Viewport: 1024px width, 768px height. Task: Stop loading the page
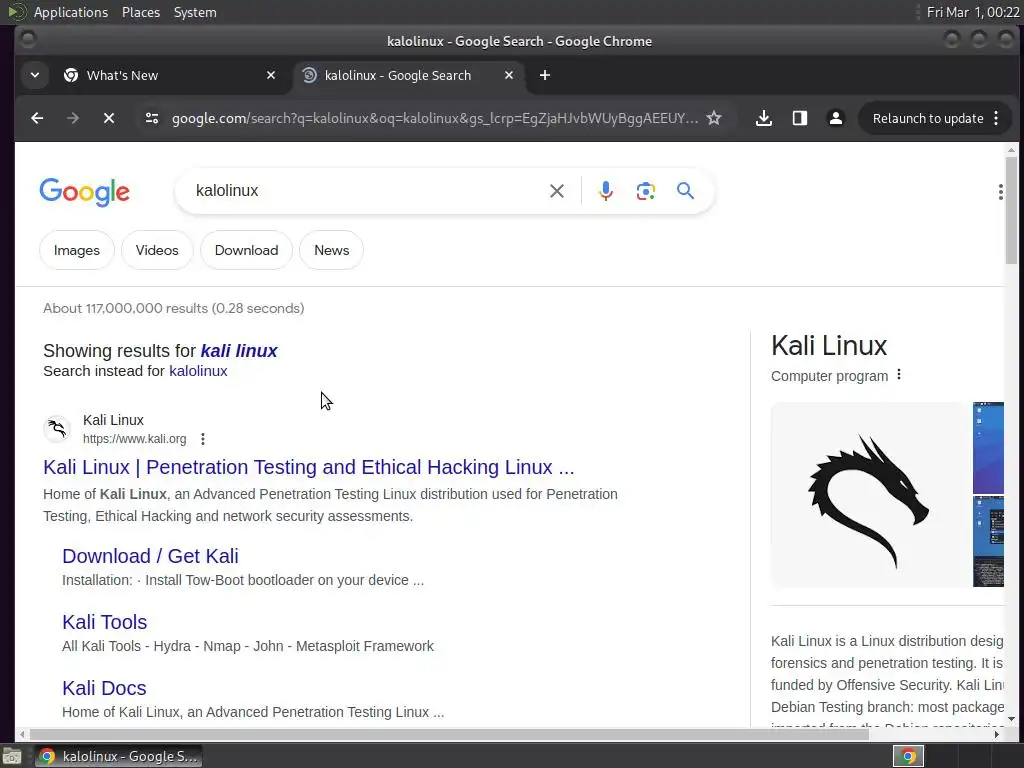pos(109,118)
